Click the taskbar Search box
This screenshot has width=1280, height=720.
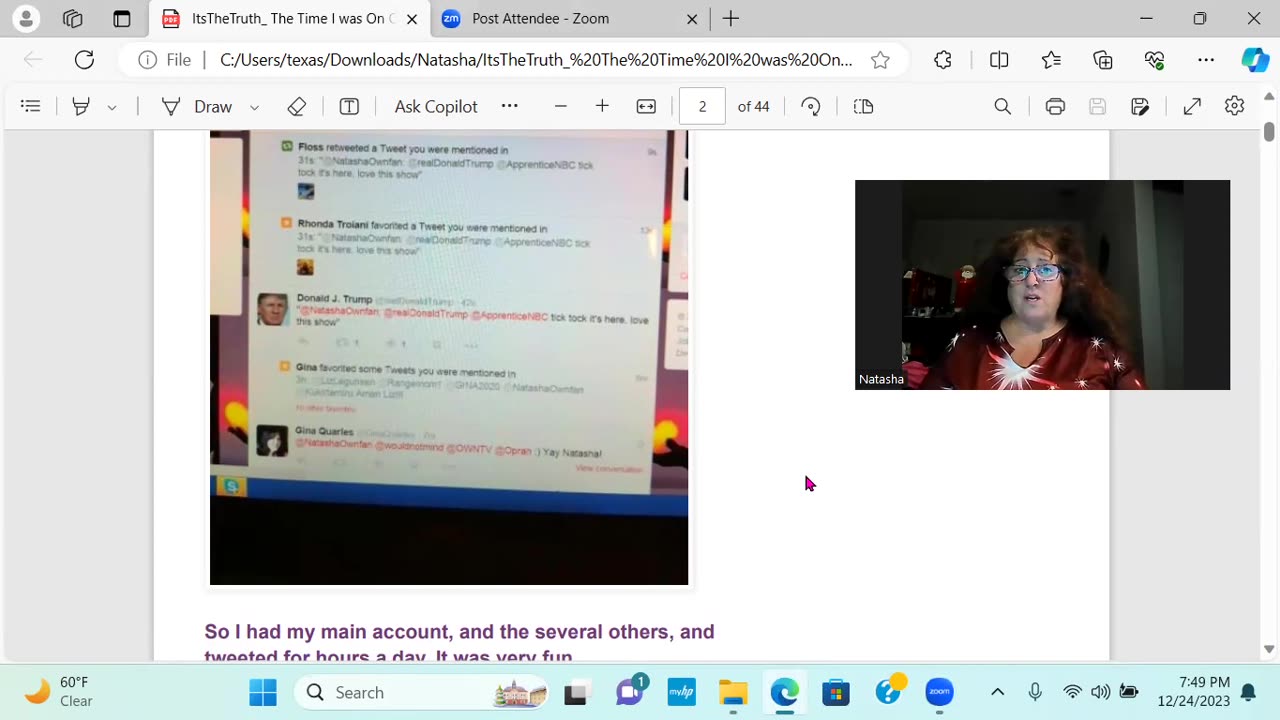pos(423,692)
